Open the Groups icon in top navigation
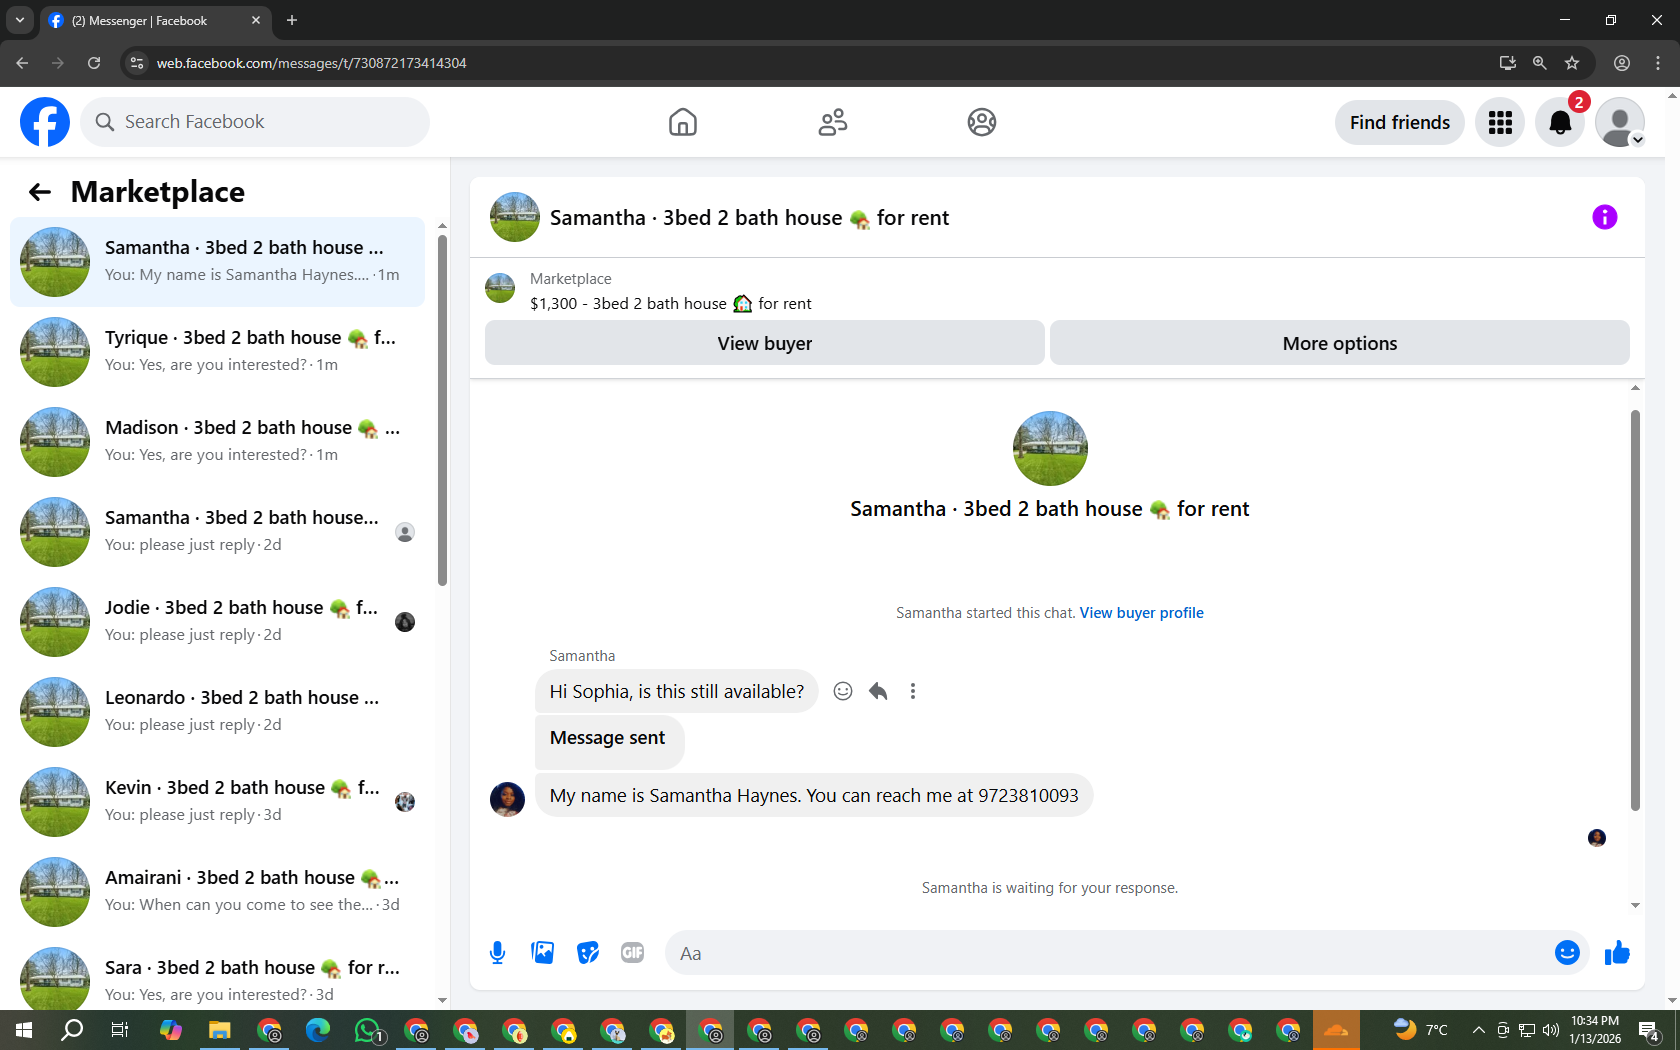 pos(982,122)
